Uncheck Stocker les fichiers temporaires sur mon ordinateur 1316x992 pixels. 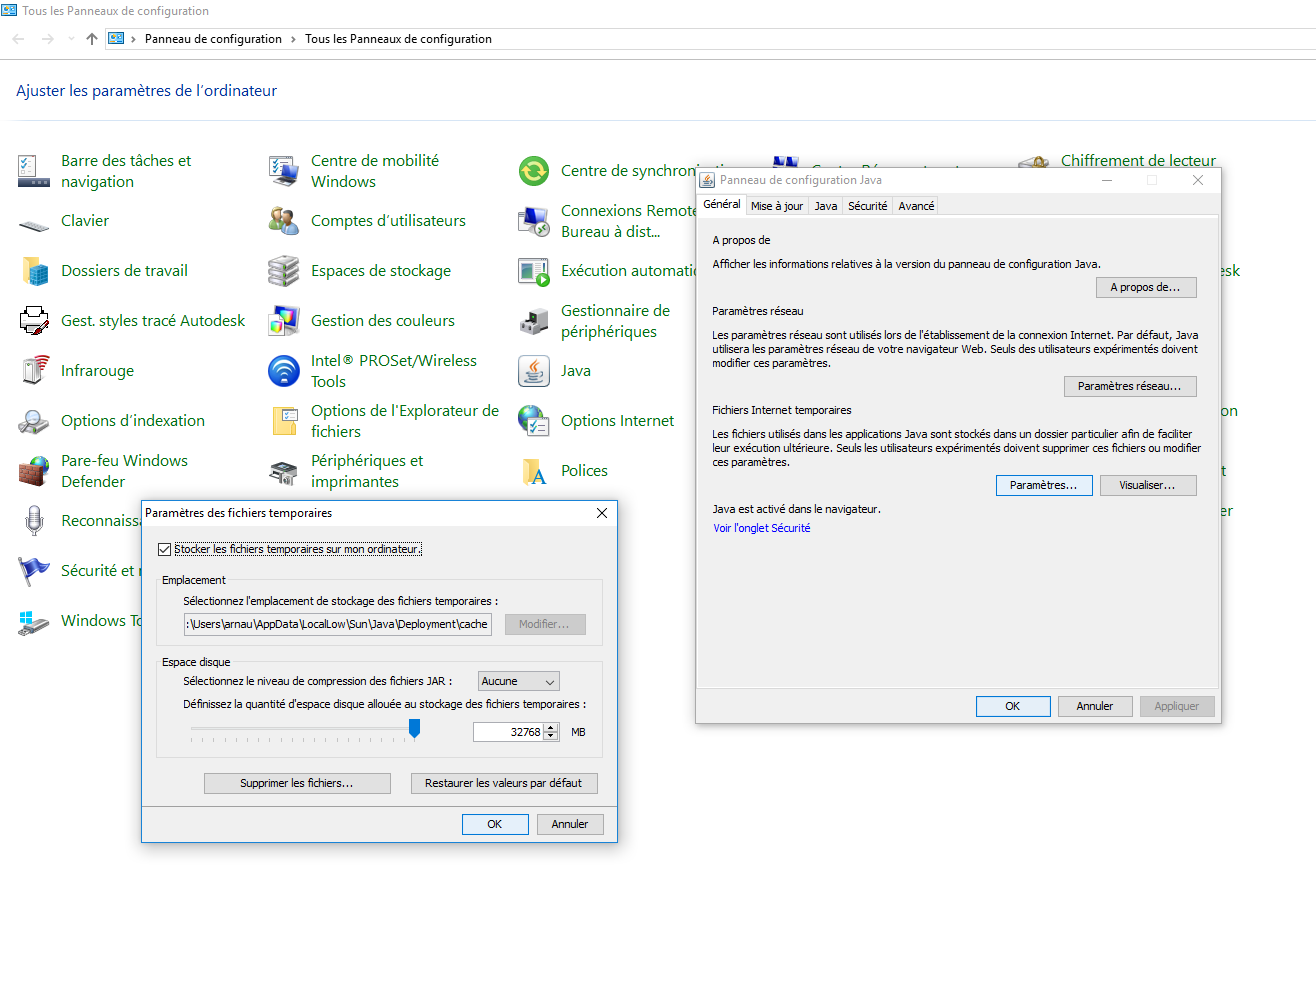tap(165, 549)
